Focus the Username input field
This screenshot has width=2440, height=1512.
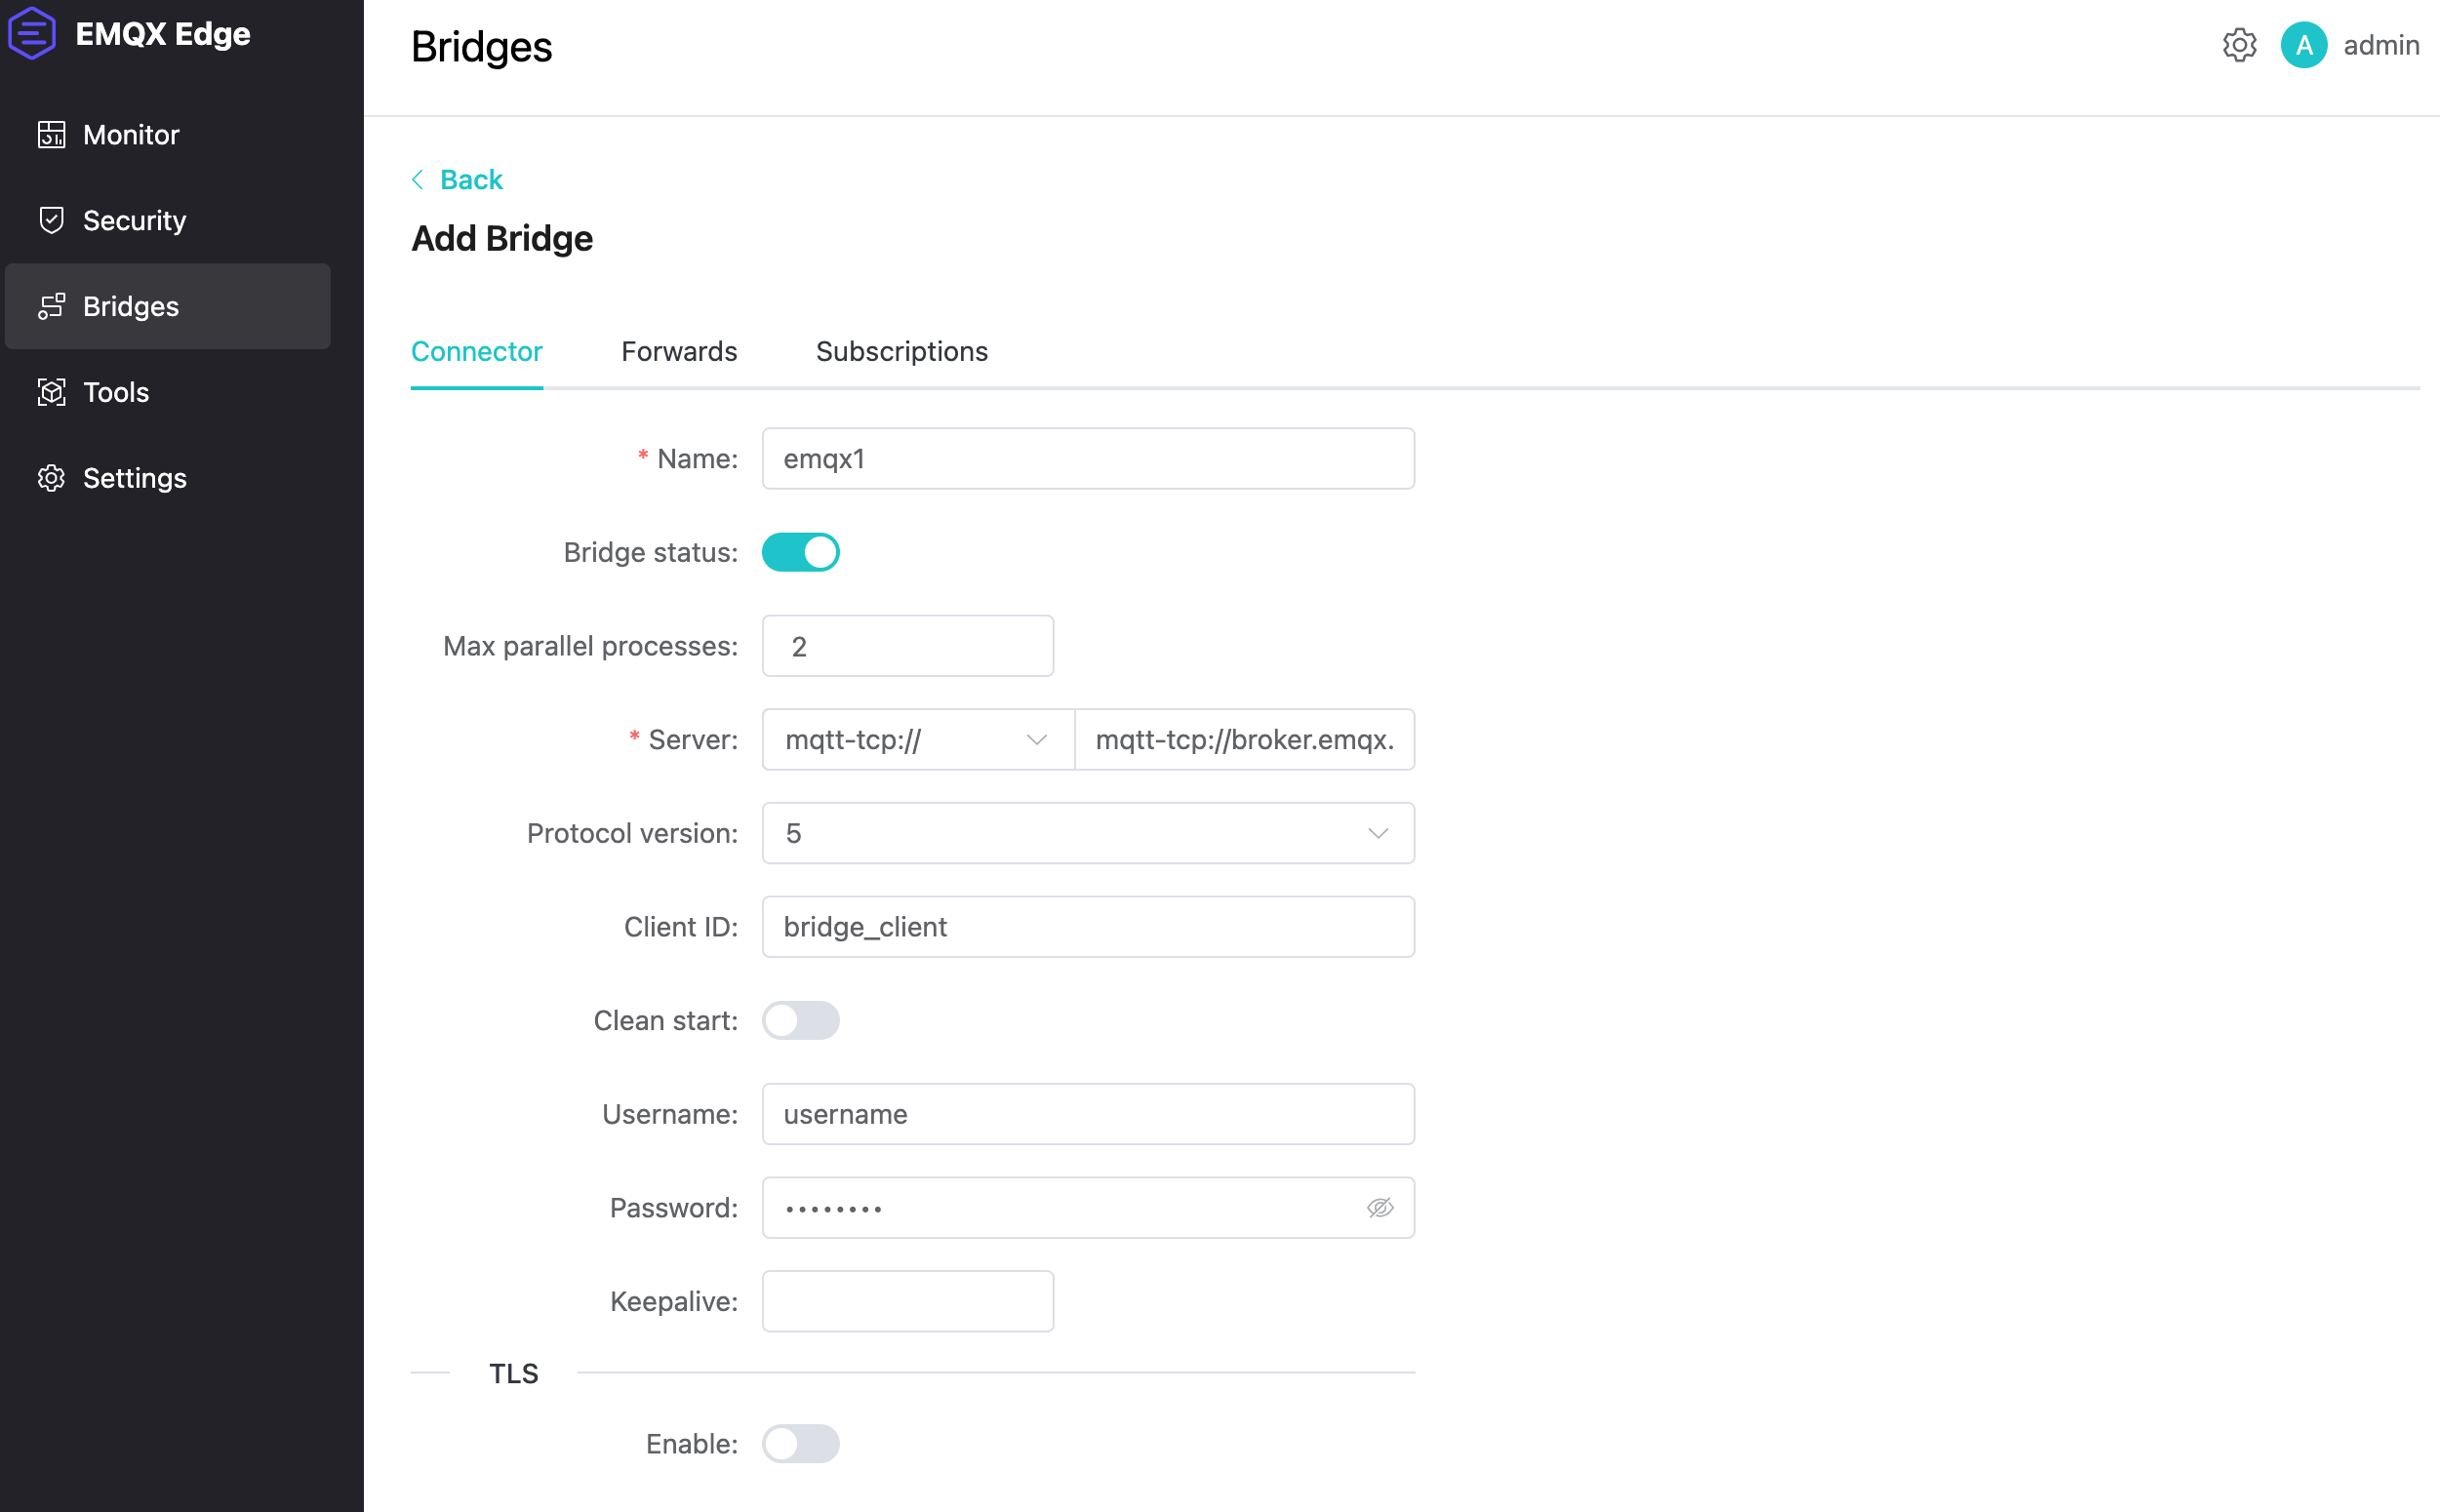[1088, 1113]
